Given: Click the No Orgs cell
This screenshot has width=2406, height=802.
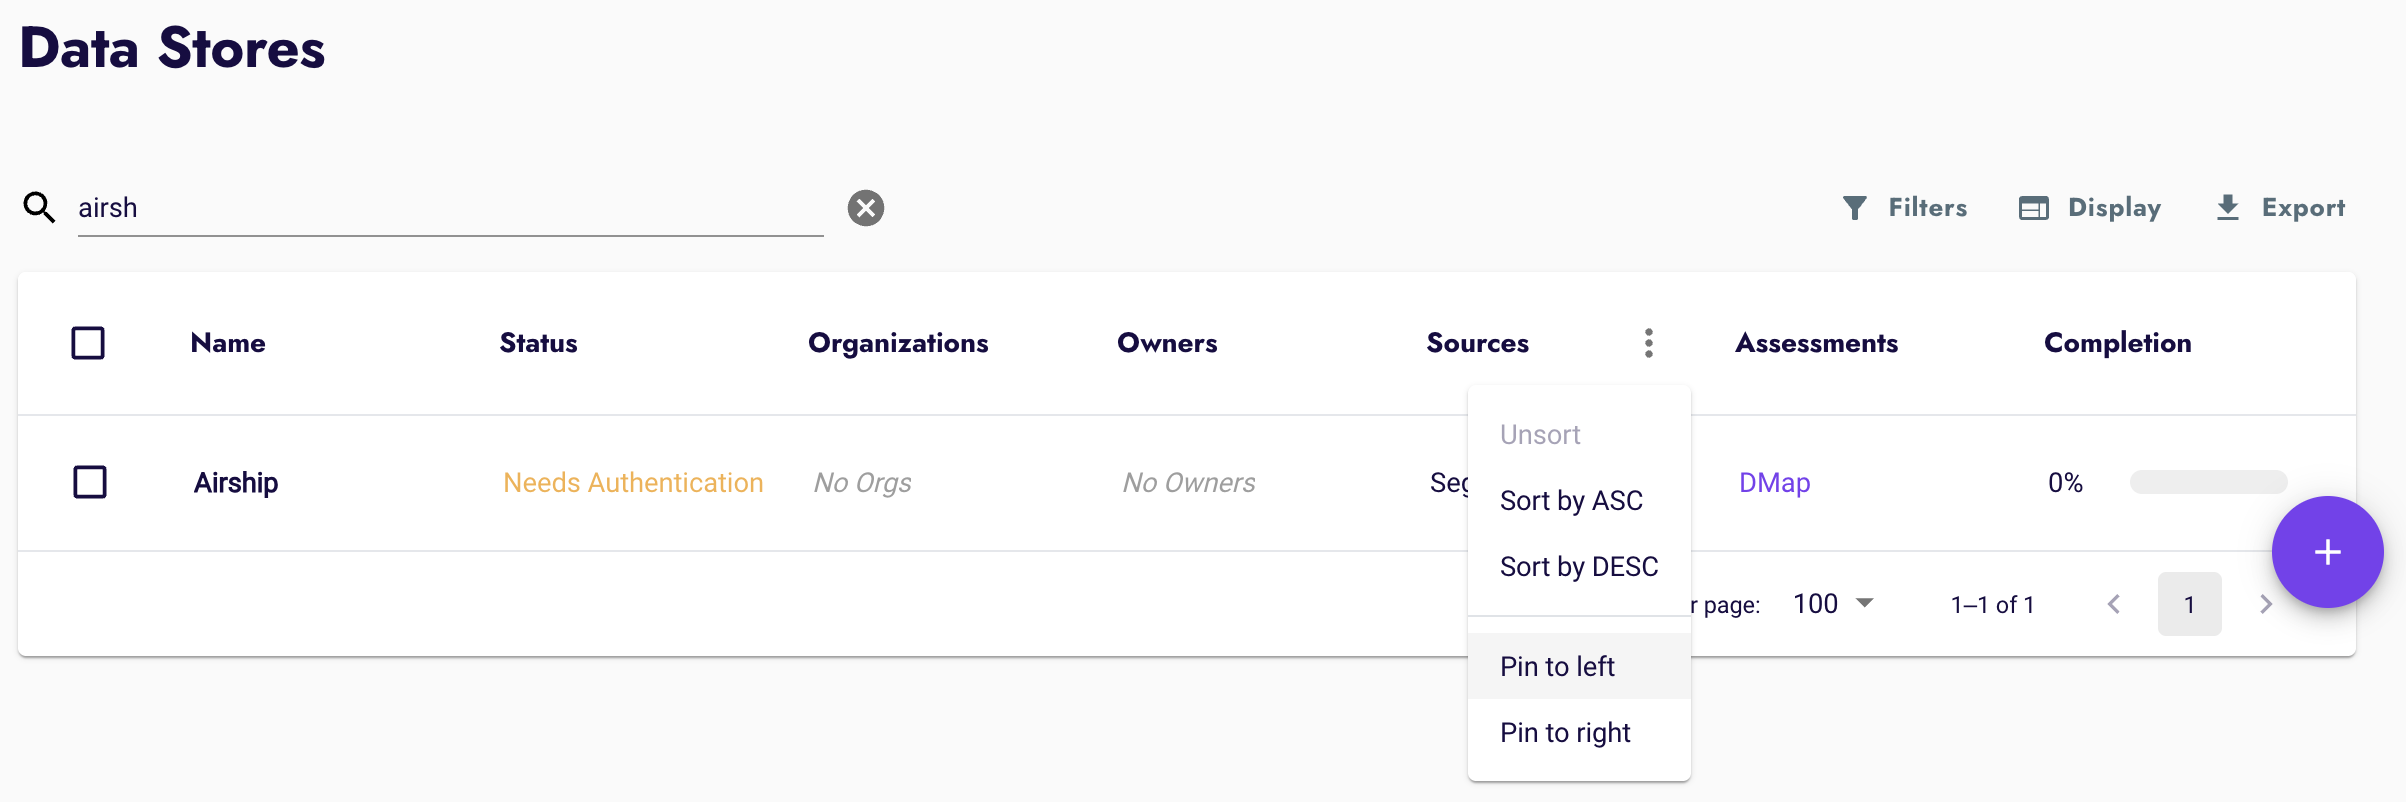Looking at the screenshot, I should 862,483.
